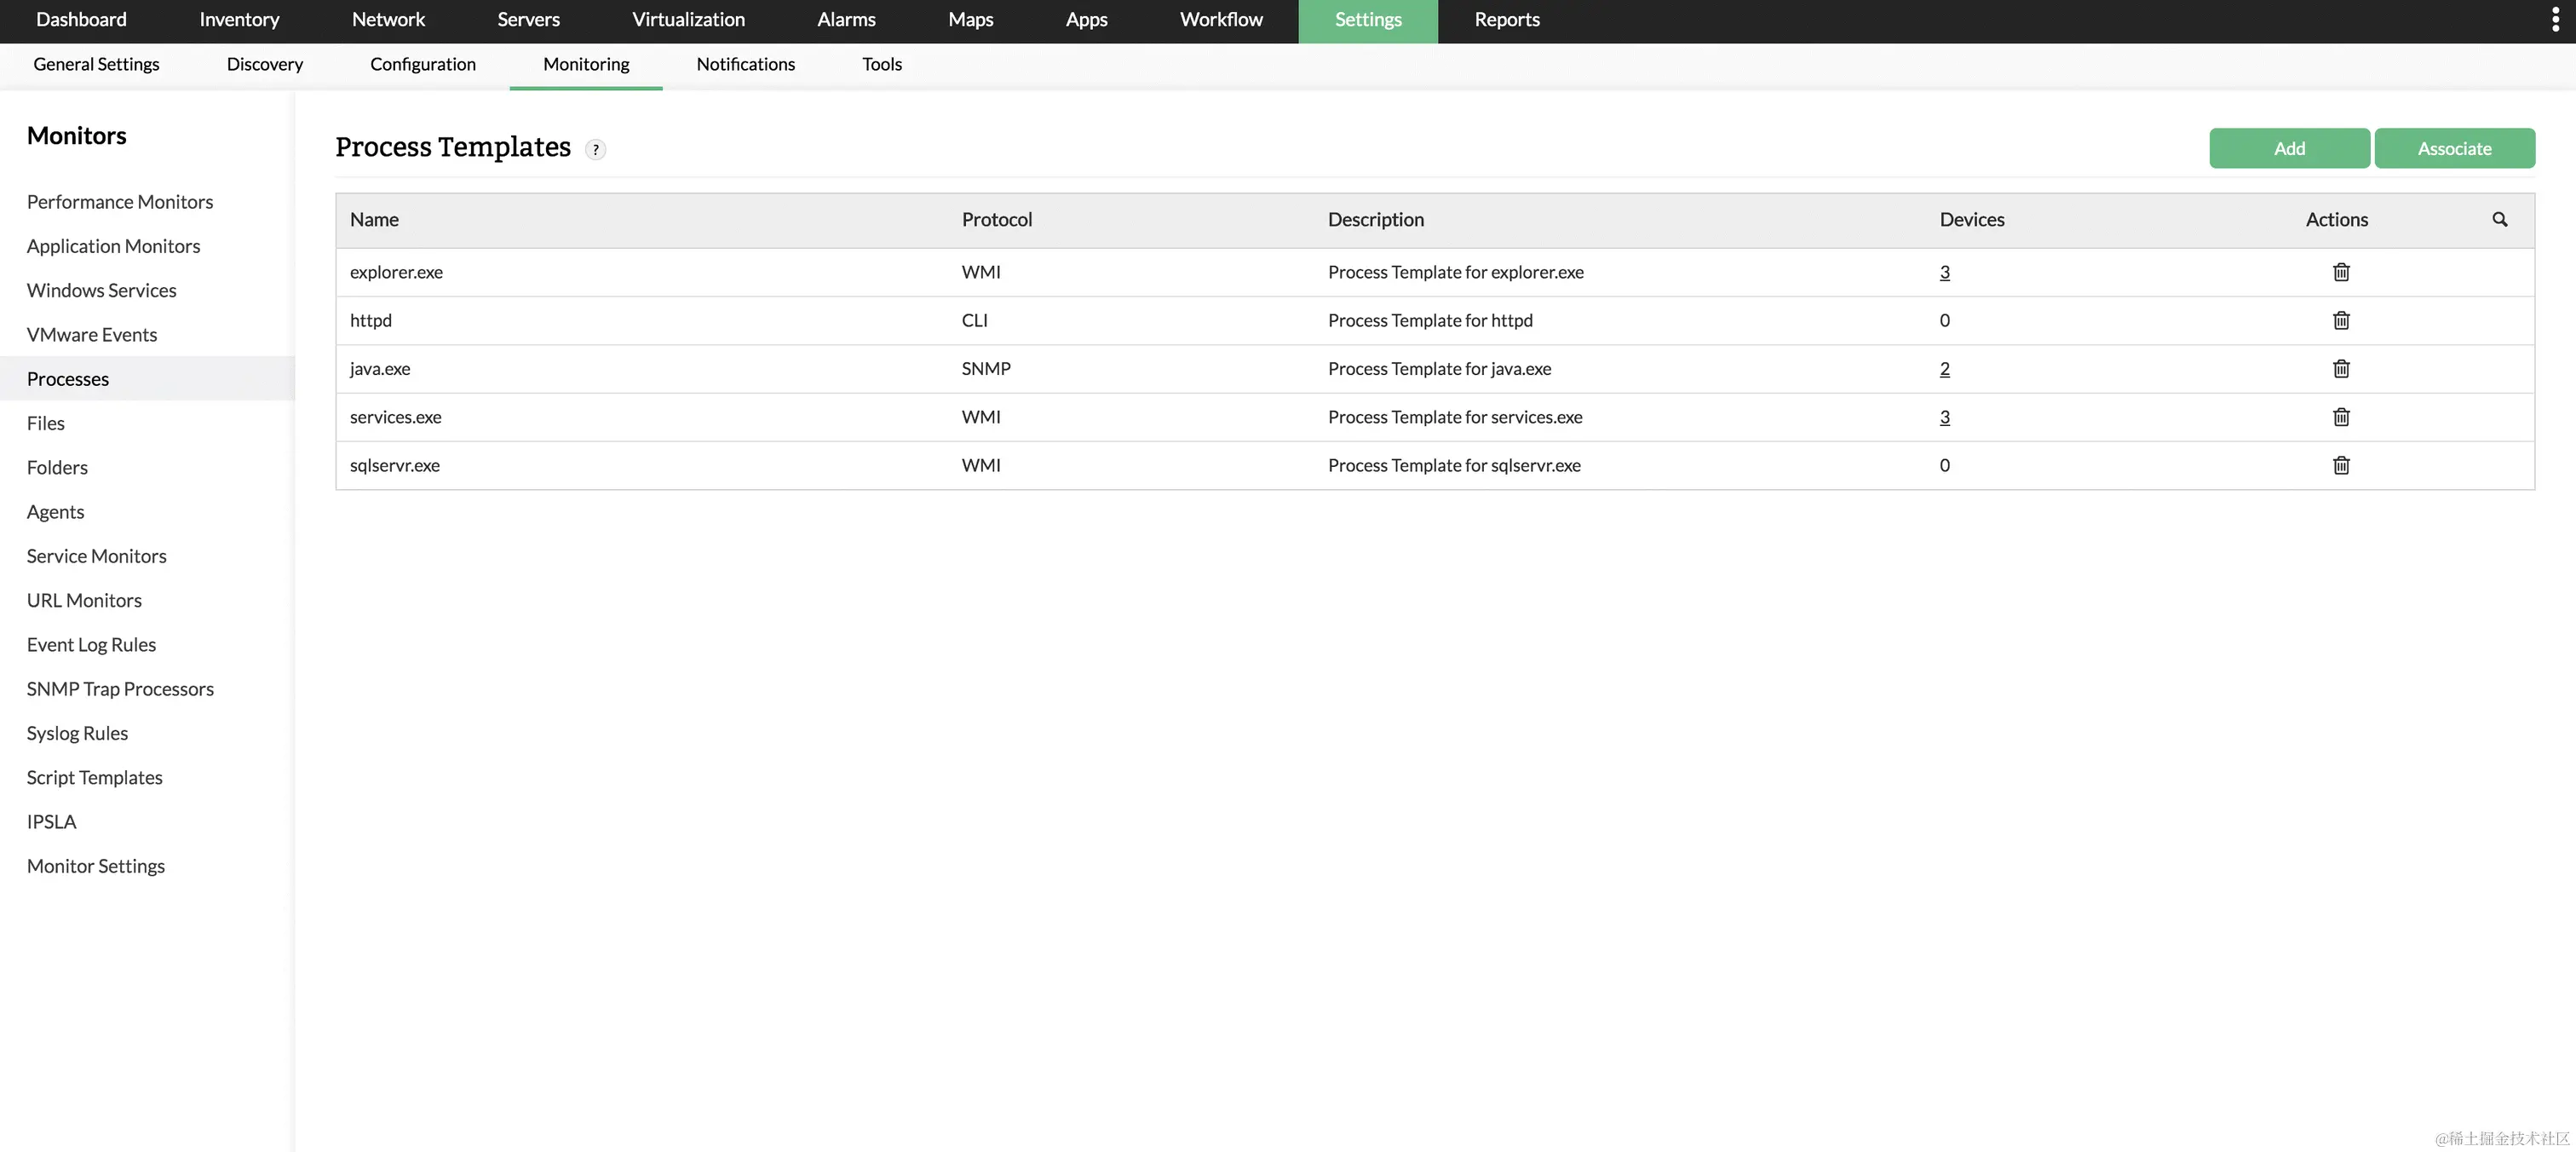Sort by the Devices column header
Viewport: 2576px width, 1152px height.
(1972, 219)
